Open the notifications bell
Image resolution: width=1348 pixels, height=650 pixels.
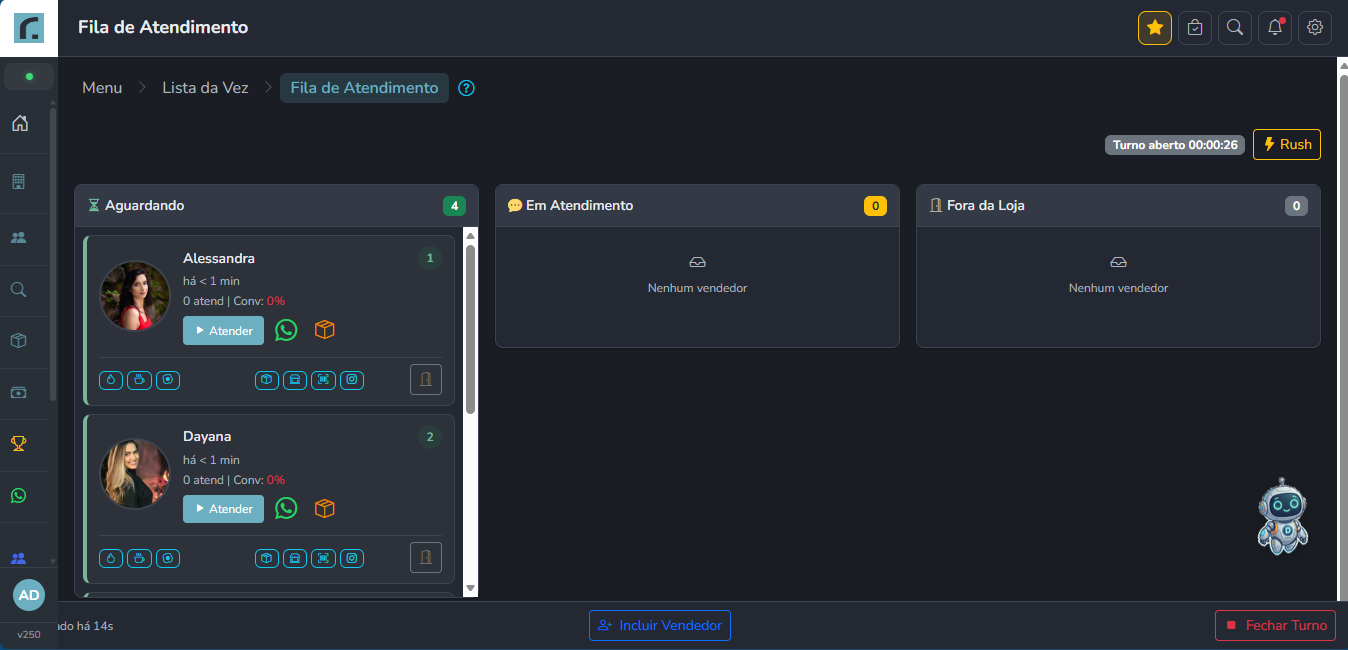pos(1275,28)
